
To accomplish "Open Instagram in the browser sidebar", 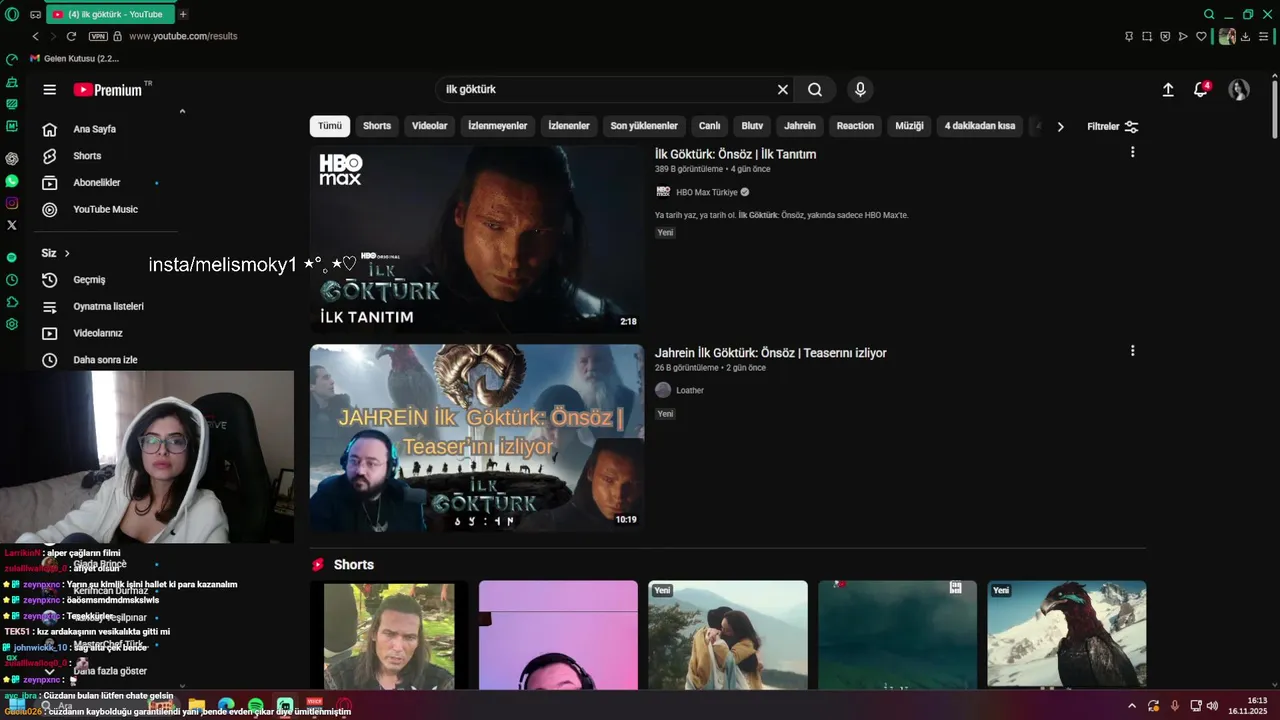I will pyautogui.click(x=12, y=203).
